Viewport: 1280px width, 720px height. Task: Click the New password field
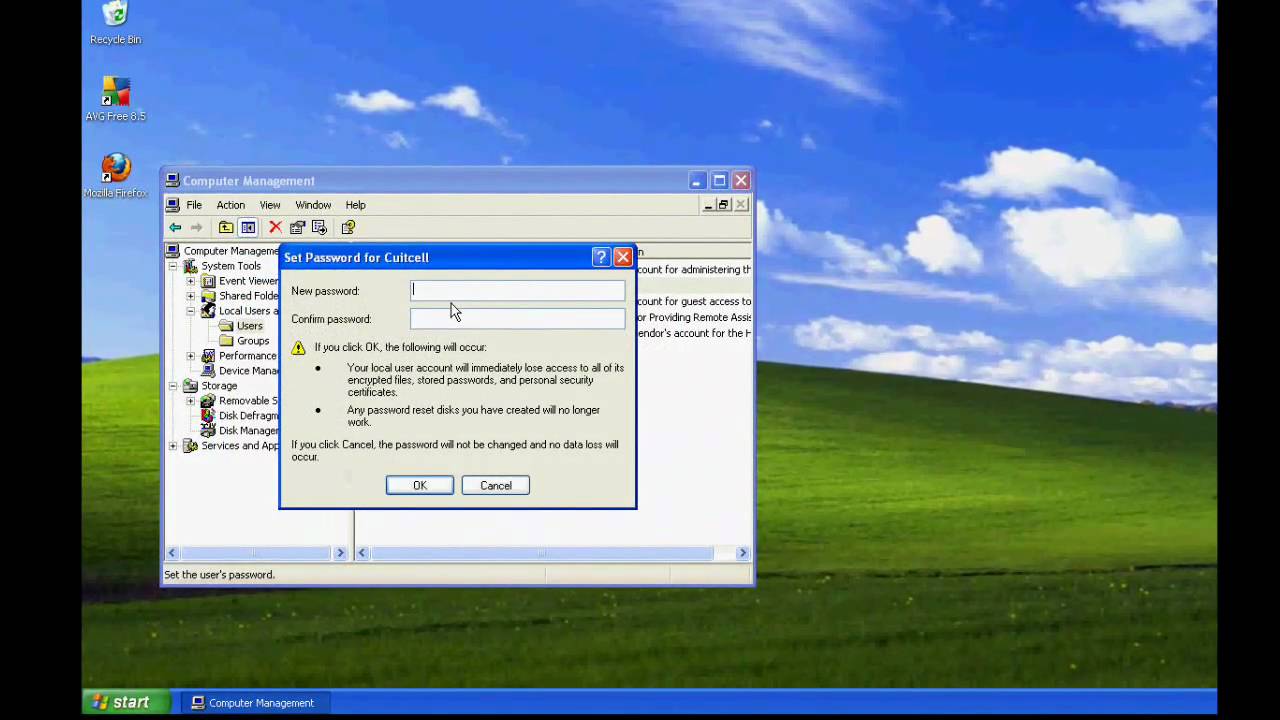[x=518, y=291]
